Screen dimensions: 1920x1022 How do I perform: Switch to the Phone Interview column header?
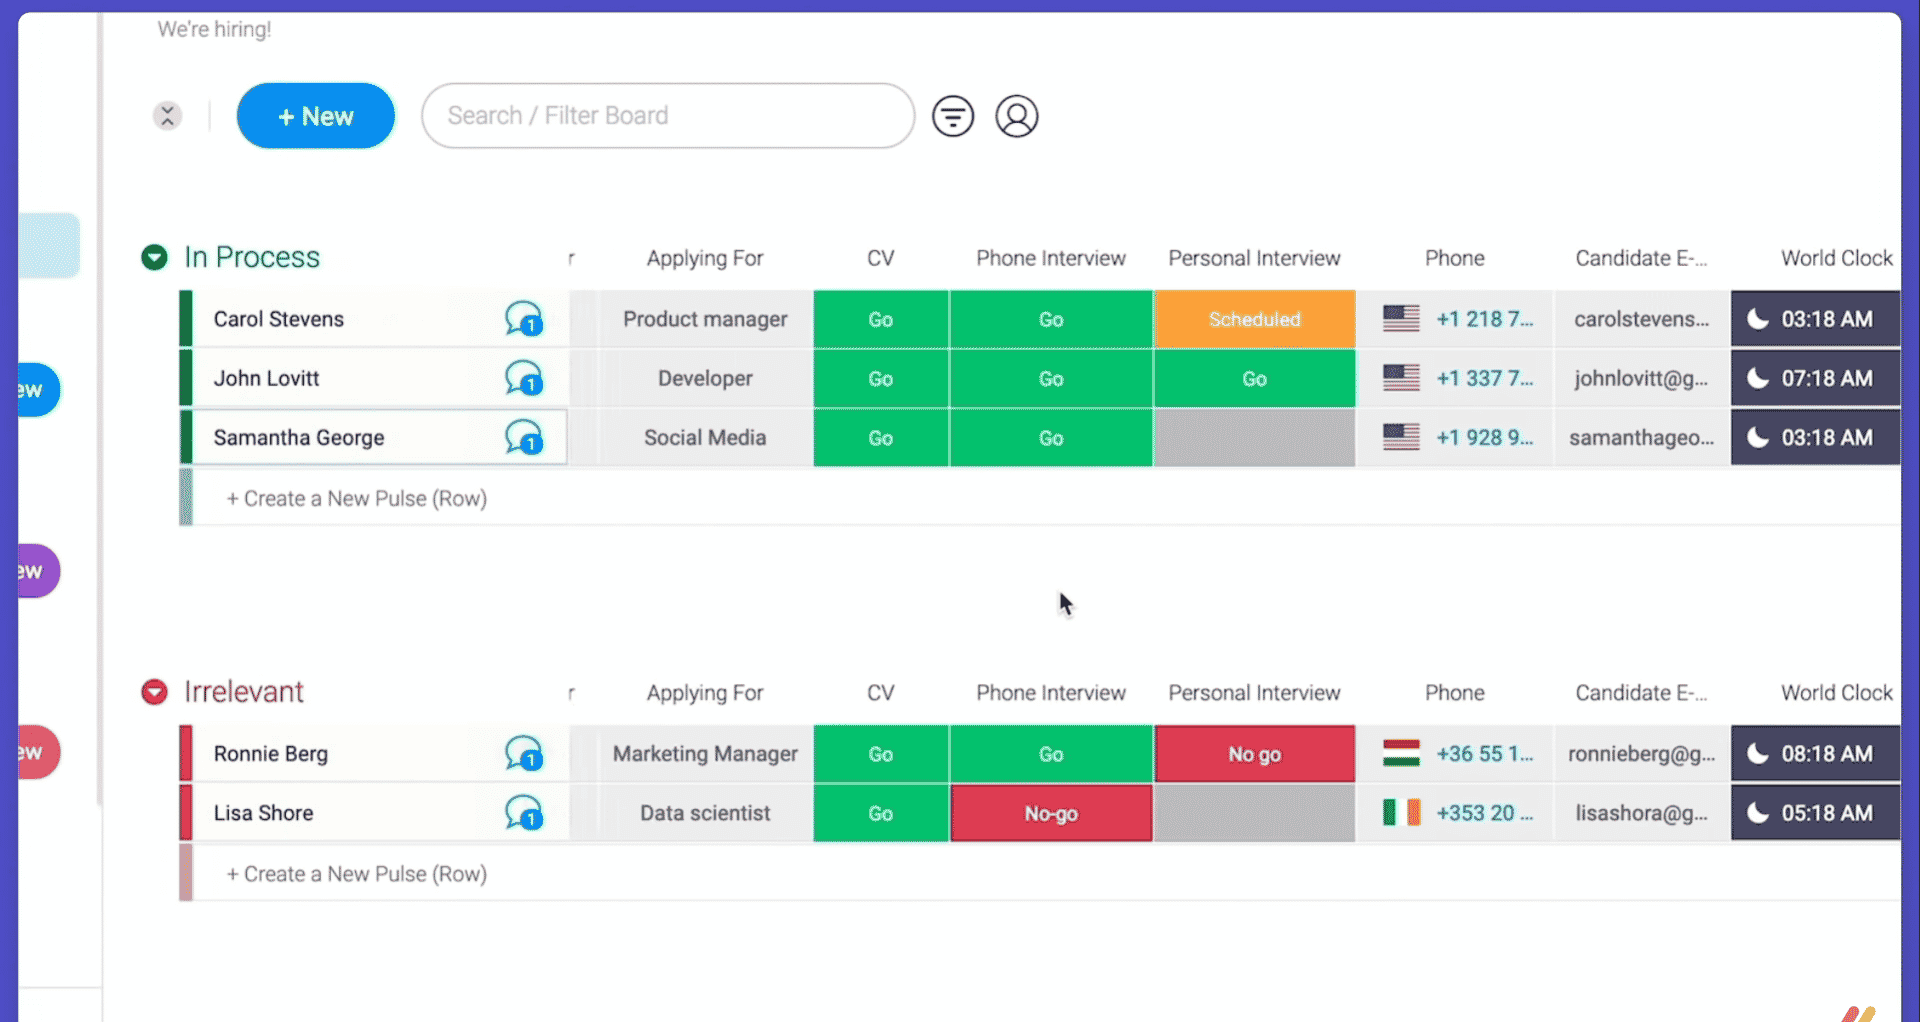[x=1050, y=257]
